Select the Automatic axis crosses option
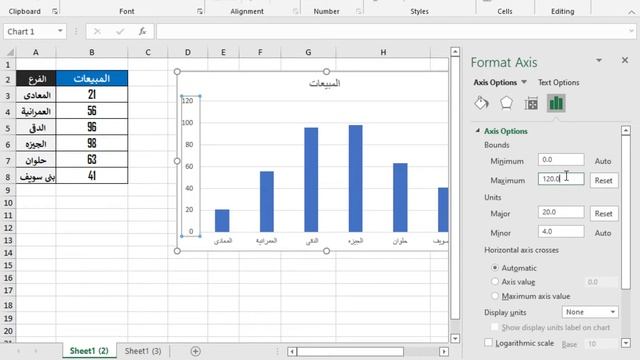 (x=495, y=268)
